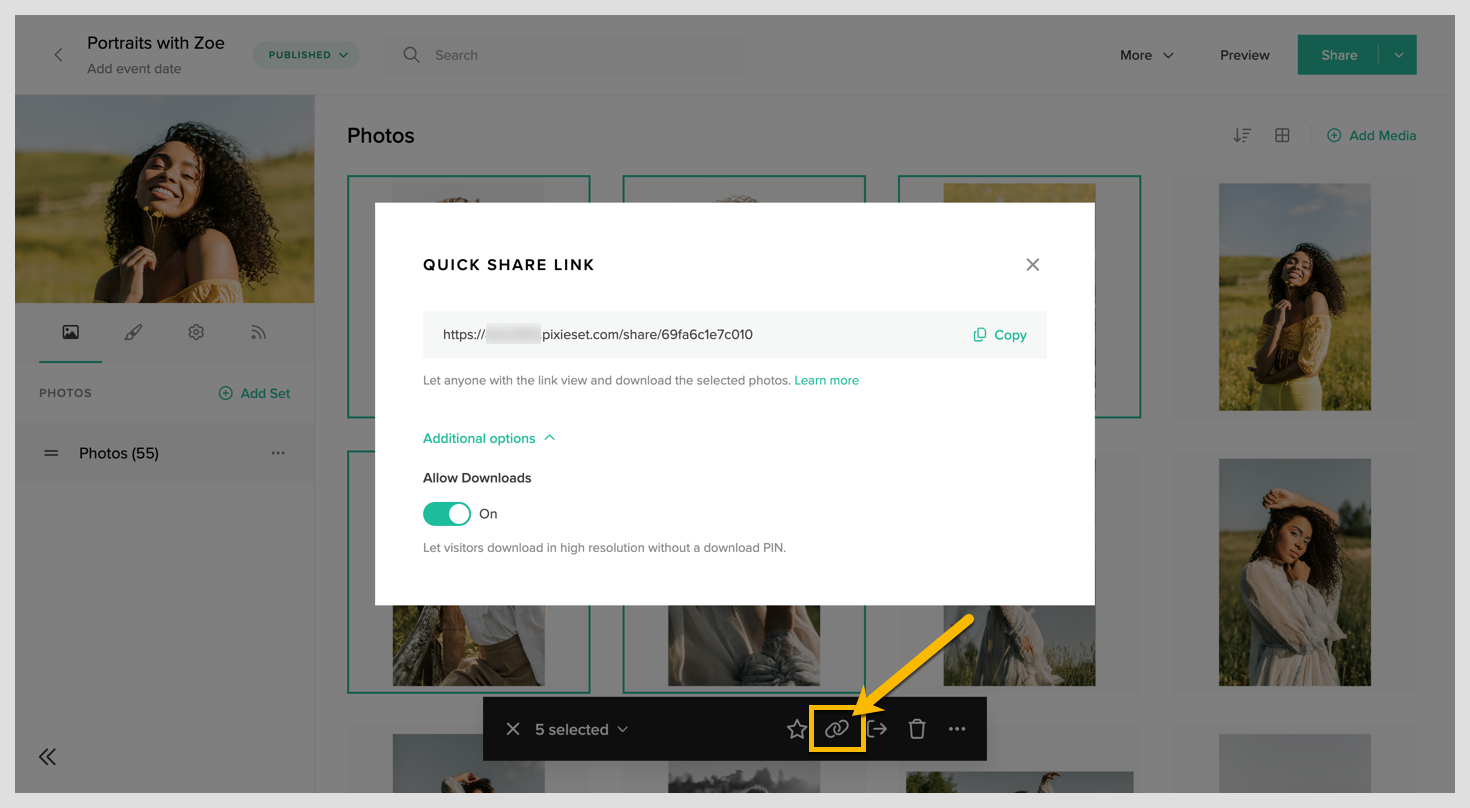Image resolution: width=1470 pixels, height=808 pixels.
Task: Open the sort order icon above the photo grid
Action: [x=1242, y=135]
